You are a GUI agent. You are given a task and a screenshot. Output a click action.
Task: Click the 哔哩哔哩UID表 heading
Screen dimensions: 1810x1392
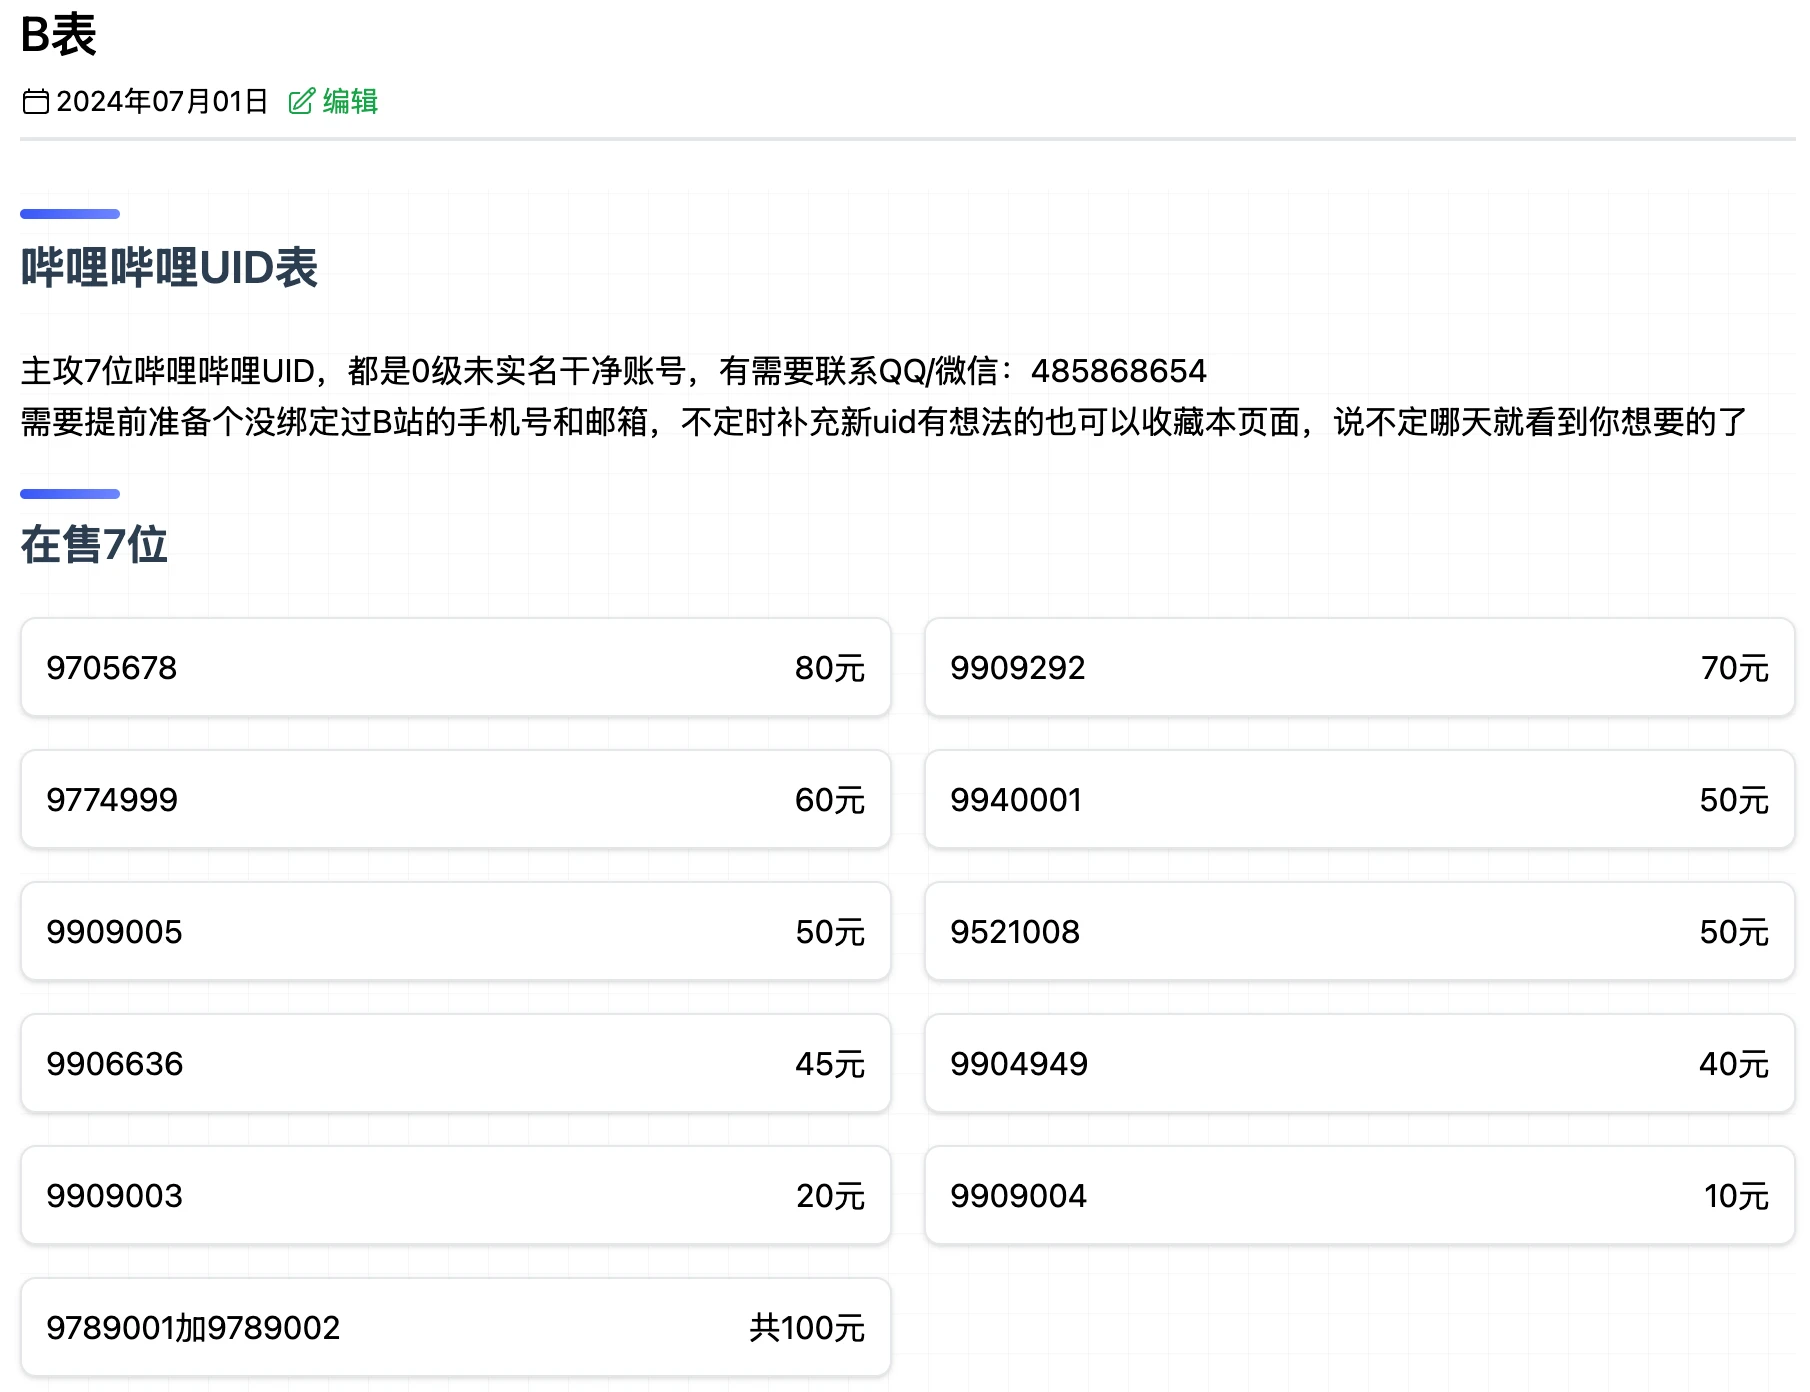click(x=169, y=268)
